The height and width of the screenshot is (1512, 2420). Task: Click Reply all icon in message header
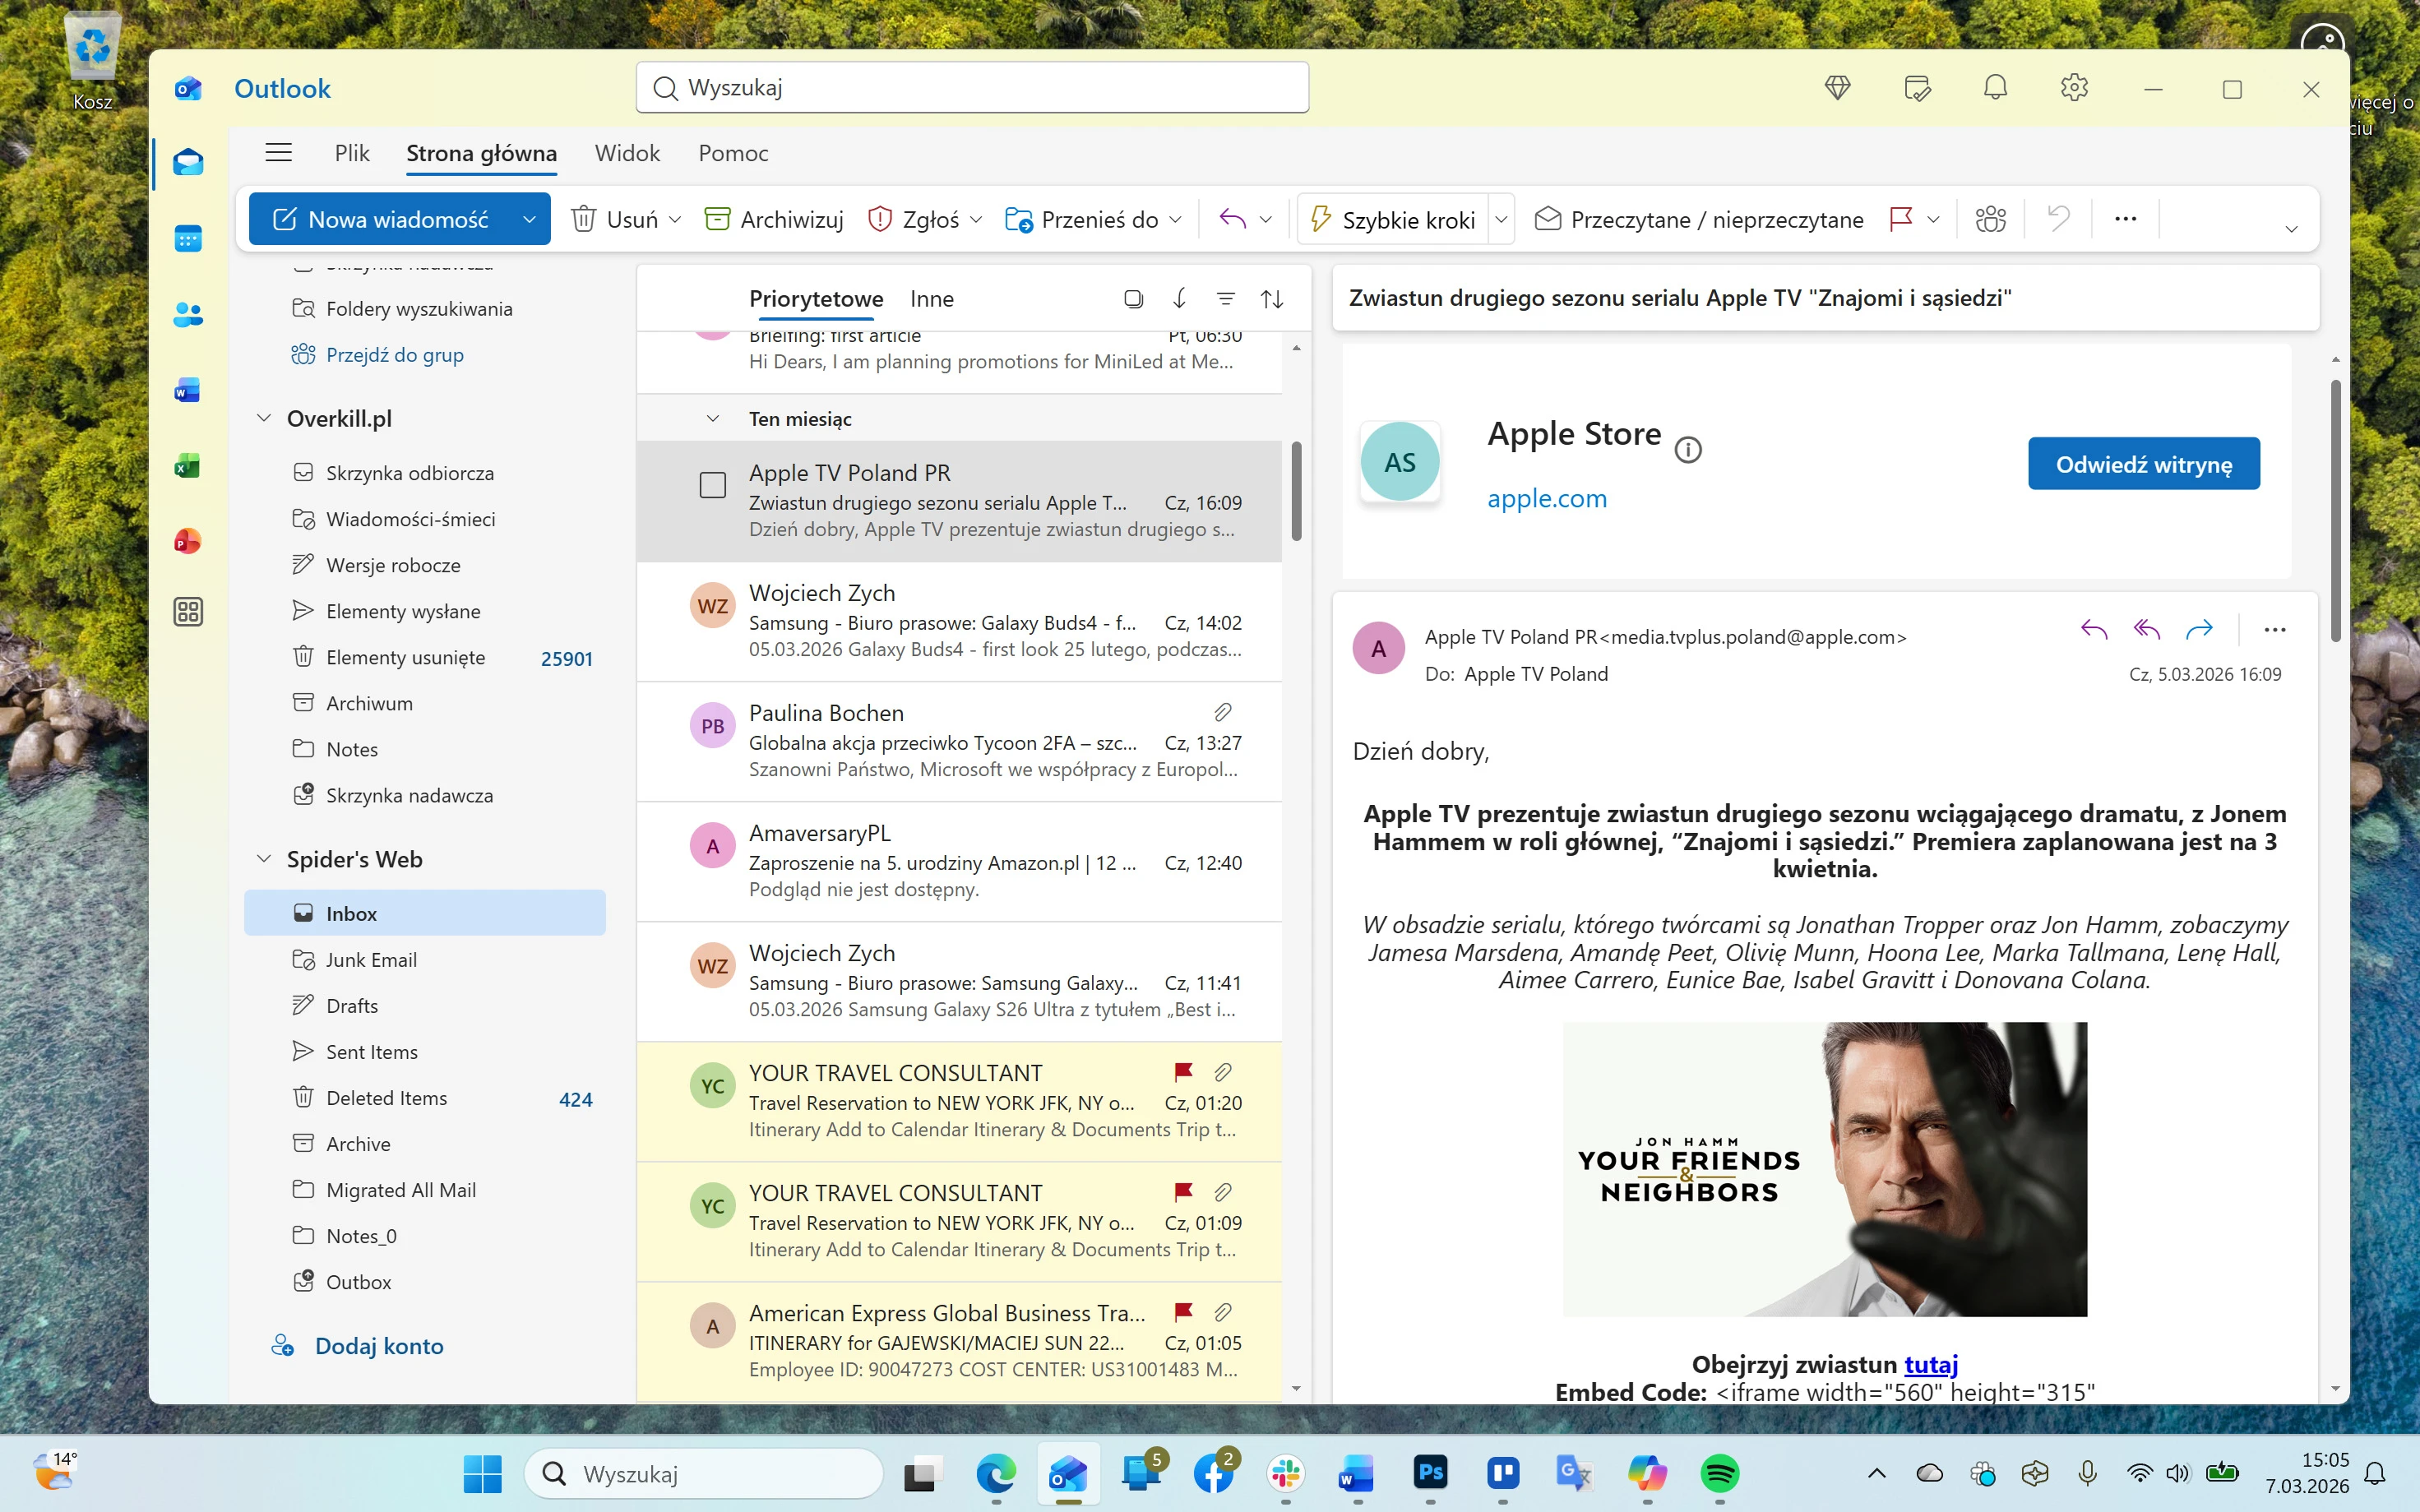(2146, 629)
